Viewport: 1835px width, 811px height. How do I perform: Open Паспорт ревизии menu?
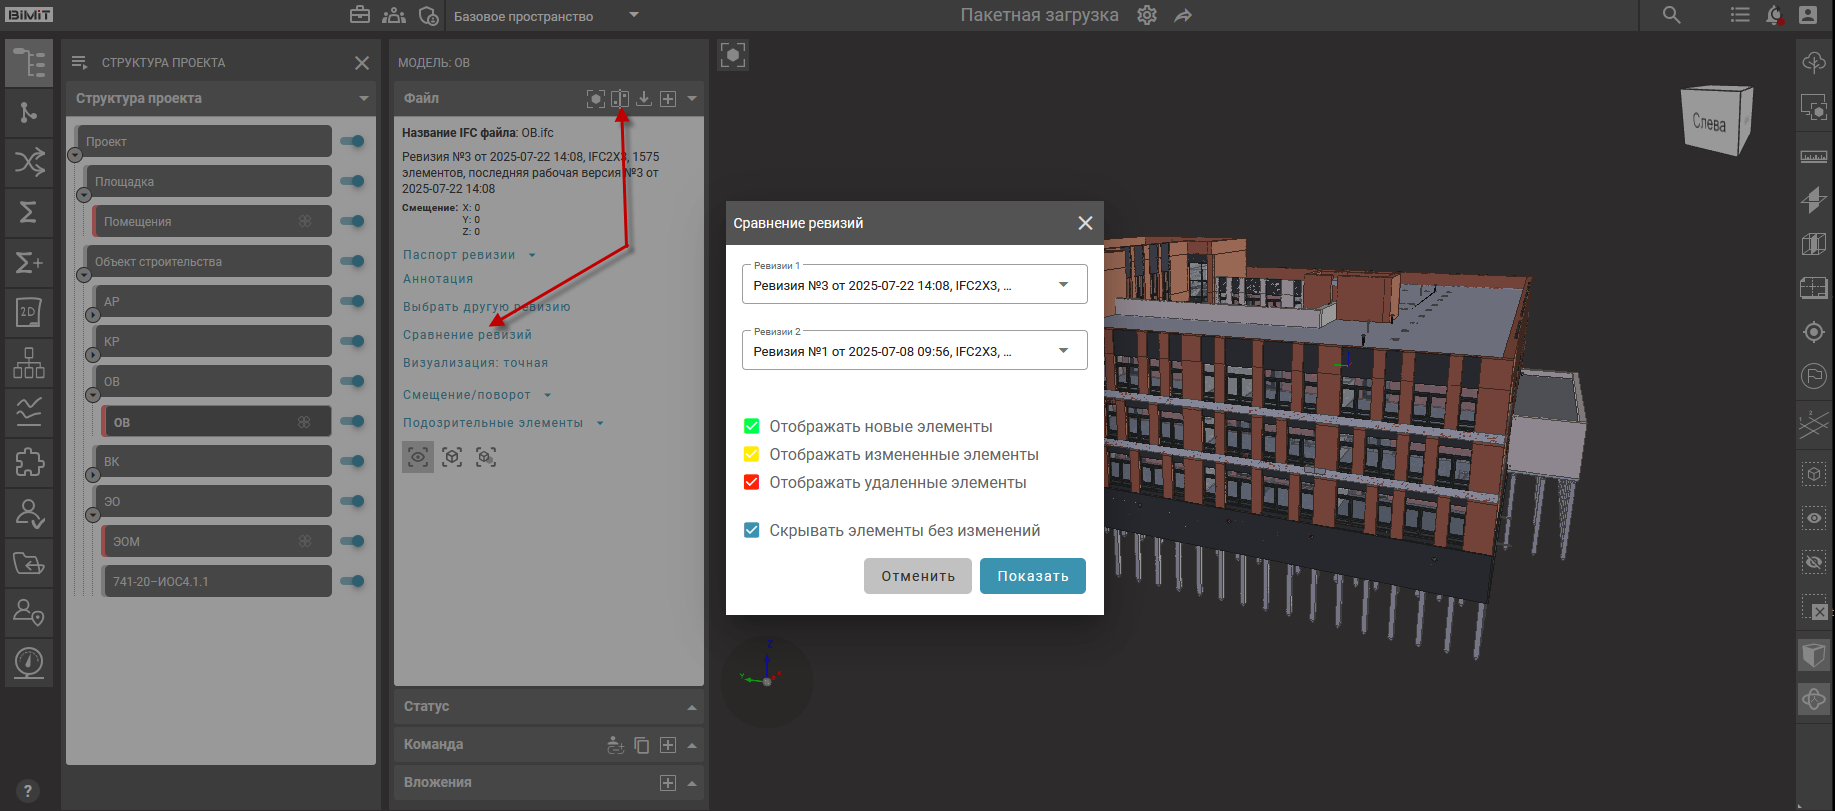469,255
